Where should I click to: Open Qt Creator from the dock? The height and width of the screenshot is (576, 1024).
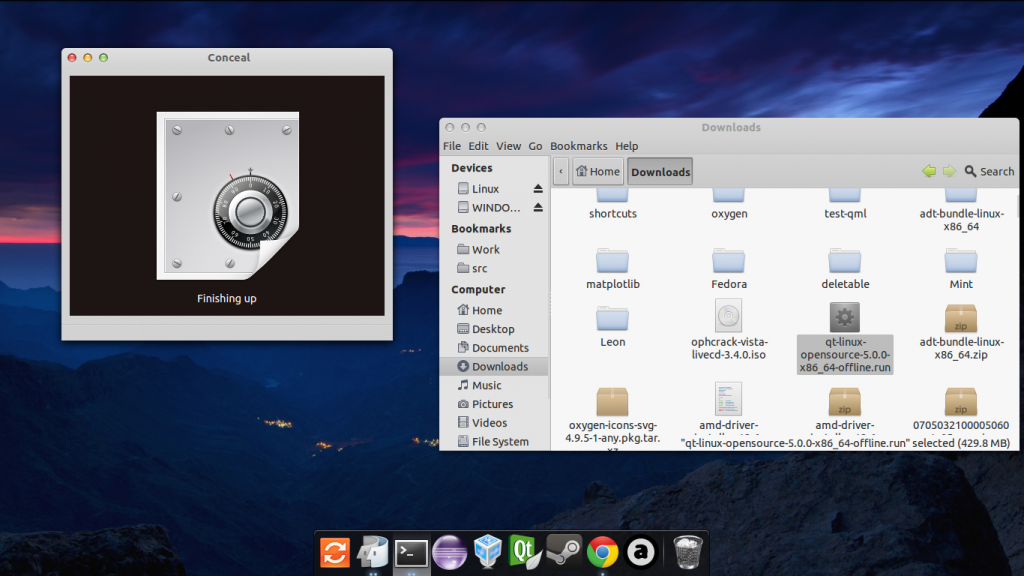526,550
